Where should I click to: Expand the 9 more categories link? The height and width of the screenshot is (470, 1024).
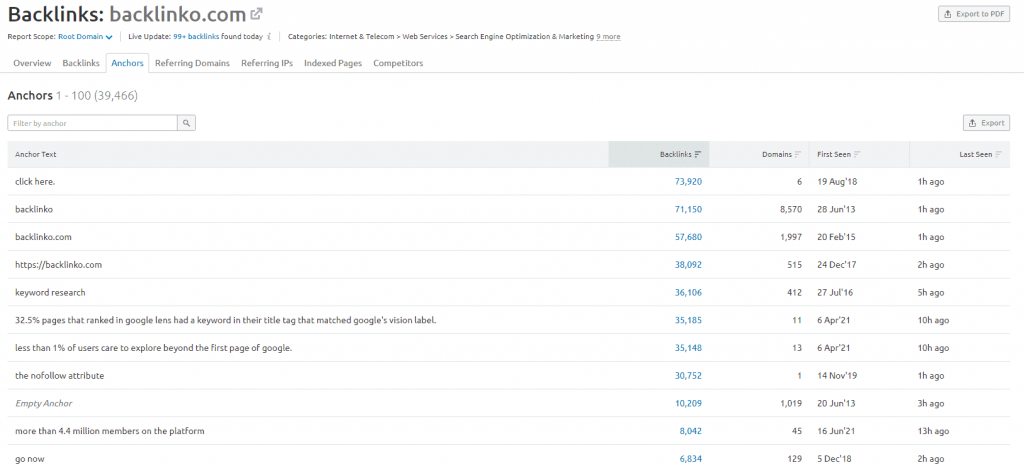click(608, 37)
